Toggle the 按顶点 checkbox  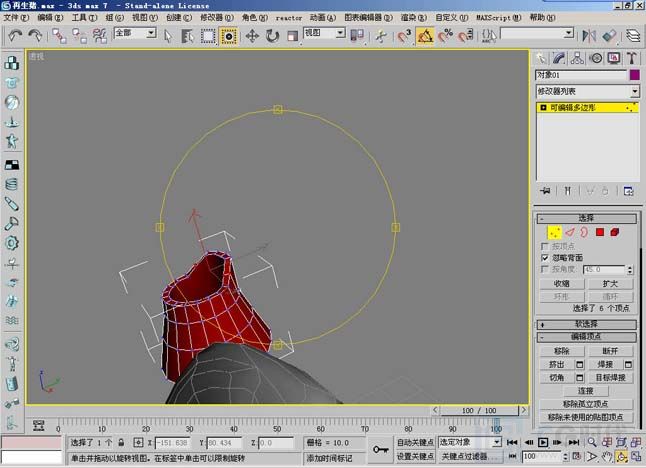(545, 246)
